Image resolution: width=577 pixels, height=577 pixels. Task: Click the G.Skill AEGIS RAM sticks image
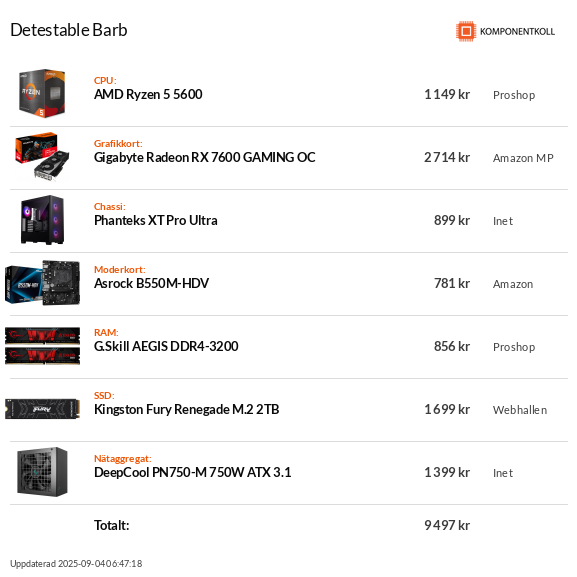(42, 346)
